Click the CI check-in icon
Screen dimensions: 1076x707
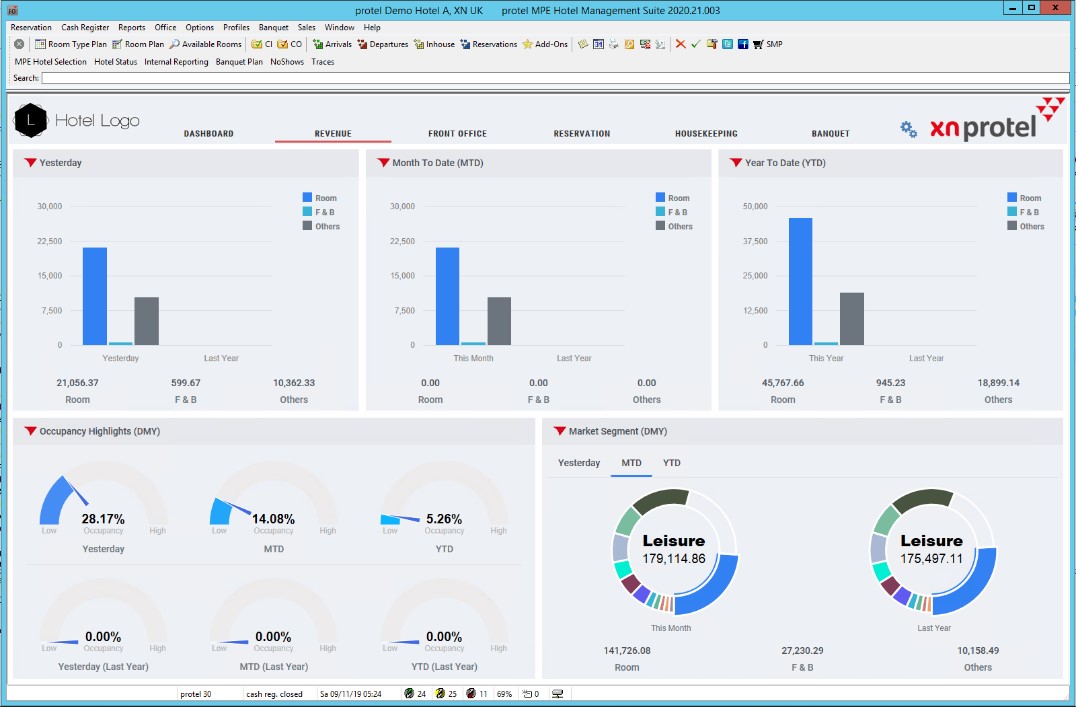click(257, 44)
